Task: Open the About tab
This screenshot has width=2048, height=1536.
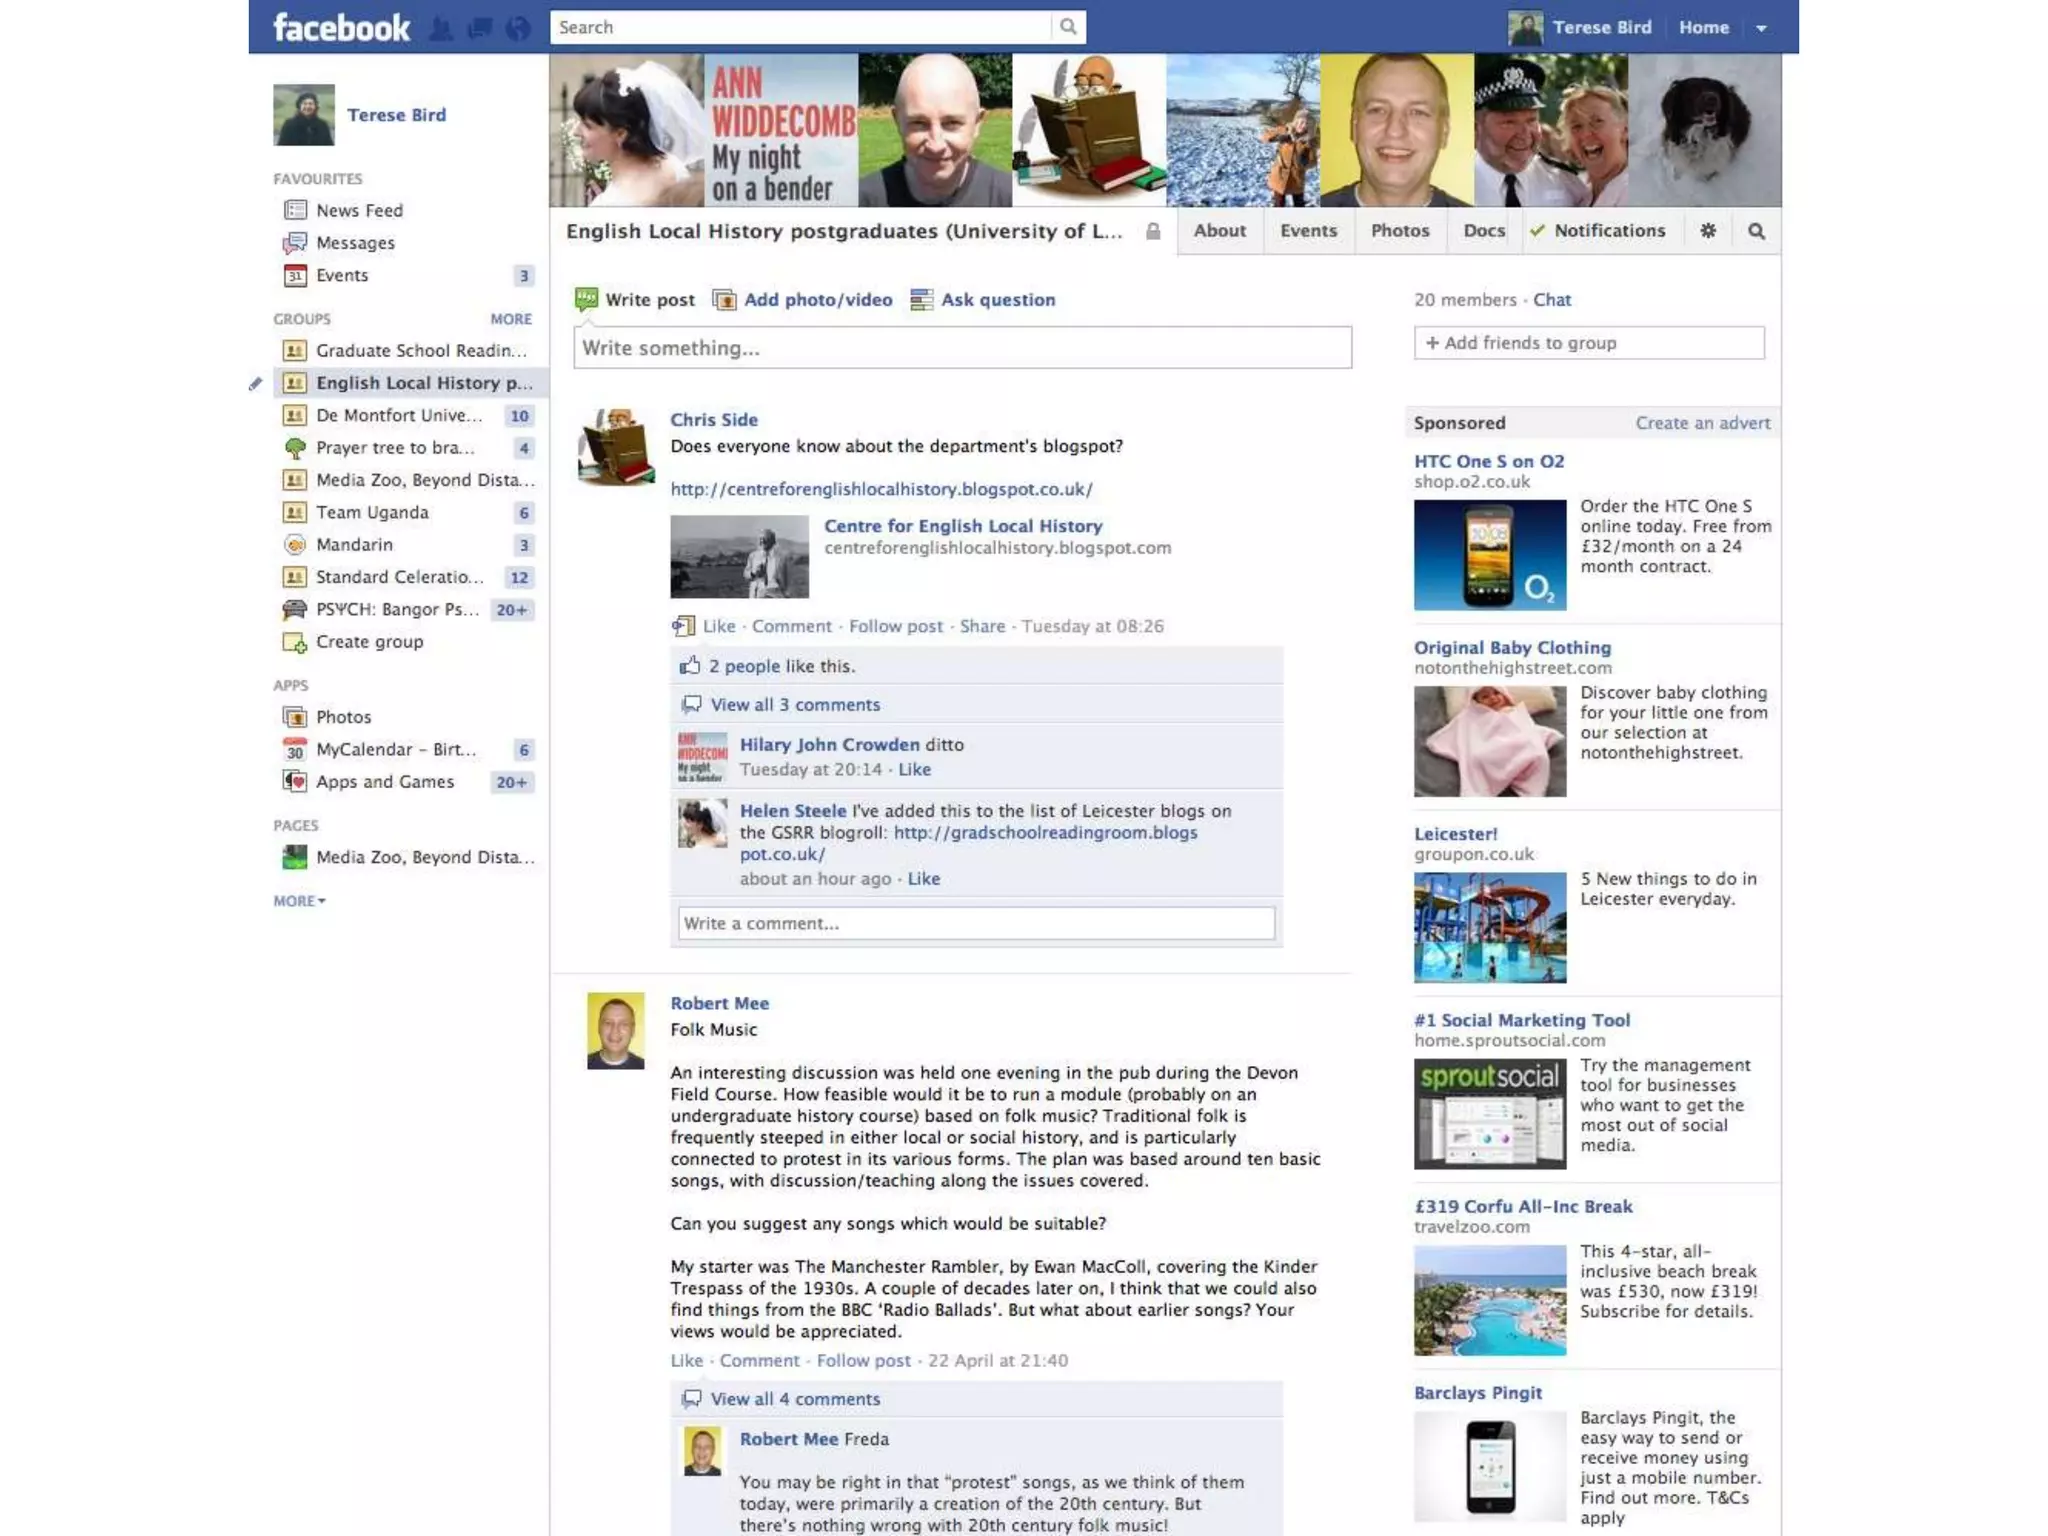Action: [x=1219, y=231]
